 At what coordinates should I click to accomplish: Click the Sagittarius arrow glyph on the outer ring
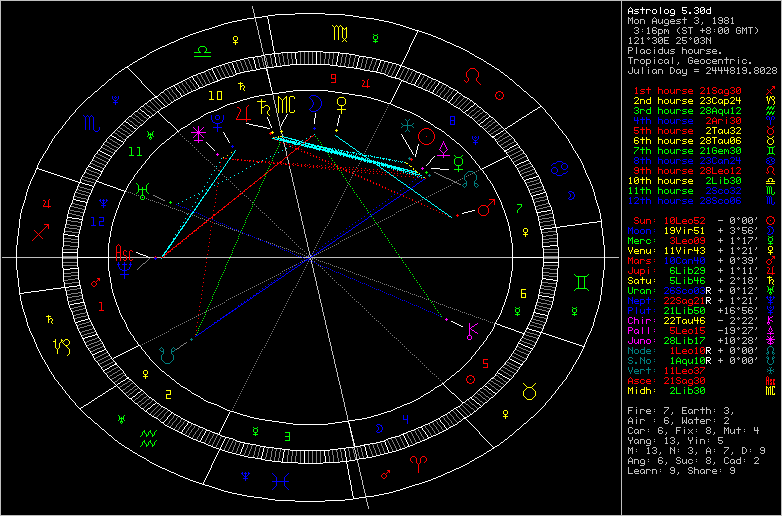pos(43,233)
